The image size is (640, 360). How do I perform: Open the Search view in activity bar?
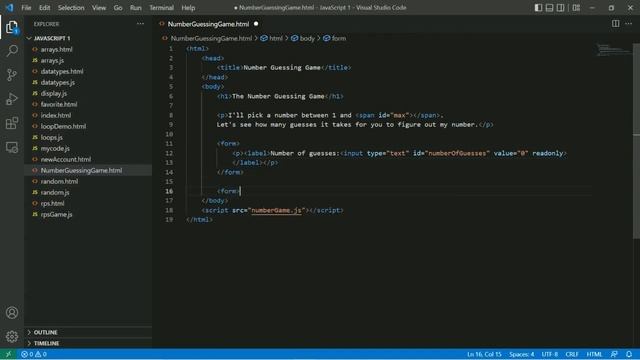(x=12, y=51)
